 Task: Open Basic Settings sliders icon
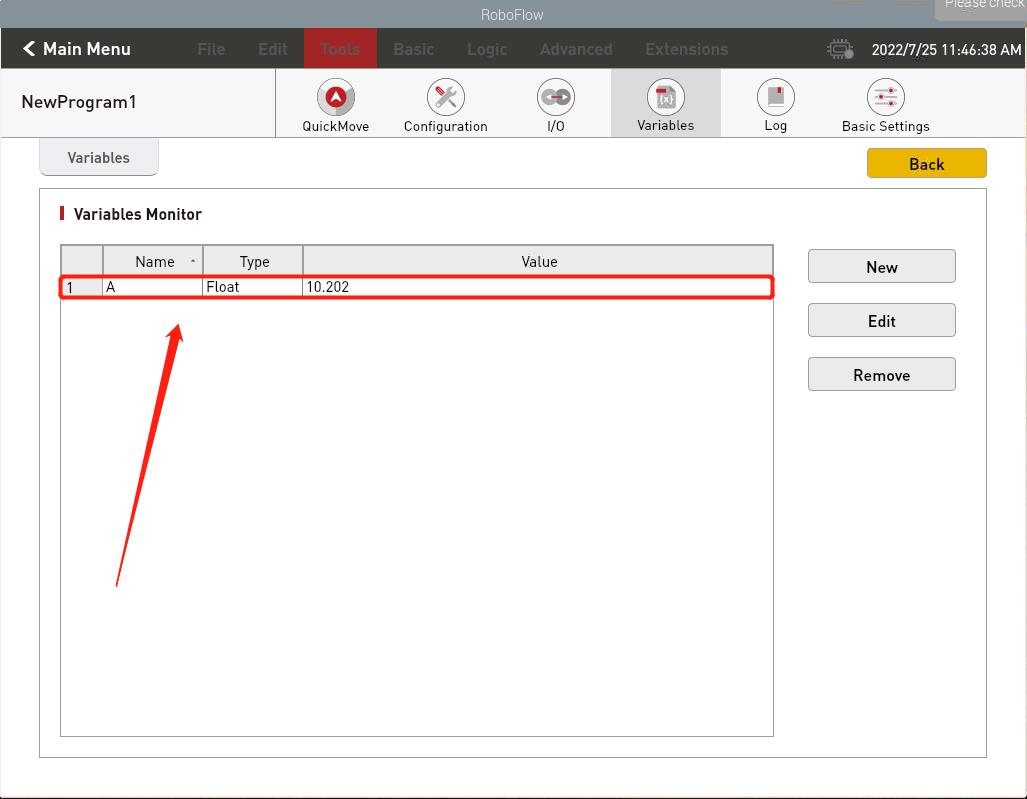(x=885, y=98)
